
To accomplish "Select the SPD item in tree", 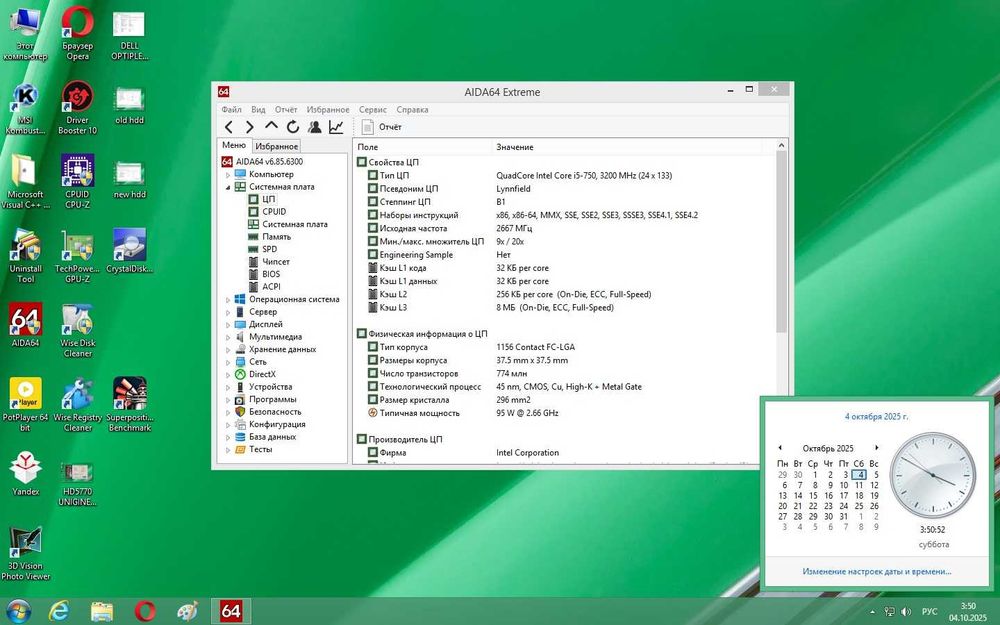I will pos(269,249).
